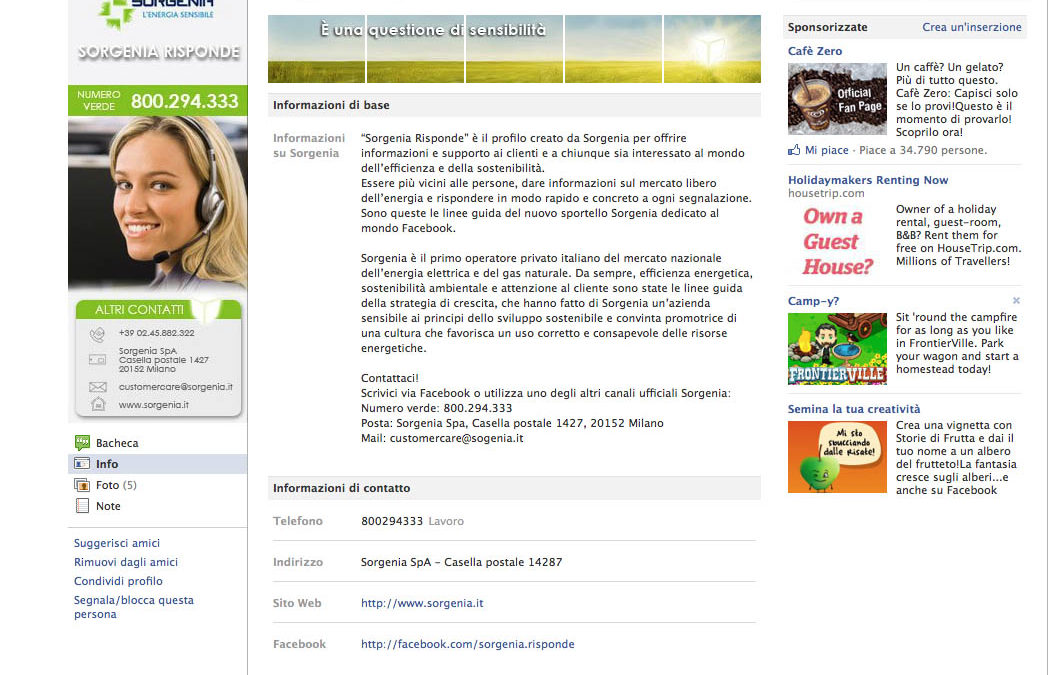1059x675 pixels.
Task: Open the http://www.sorgenia.it website link
Action: point(422,603)
